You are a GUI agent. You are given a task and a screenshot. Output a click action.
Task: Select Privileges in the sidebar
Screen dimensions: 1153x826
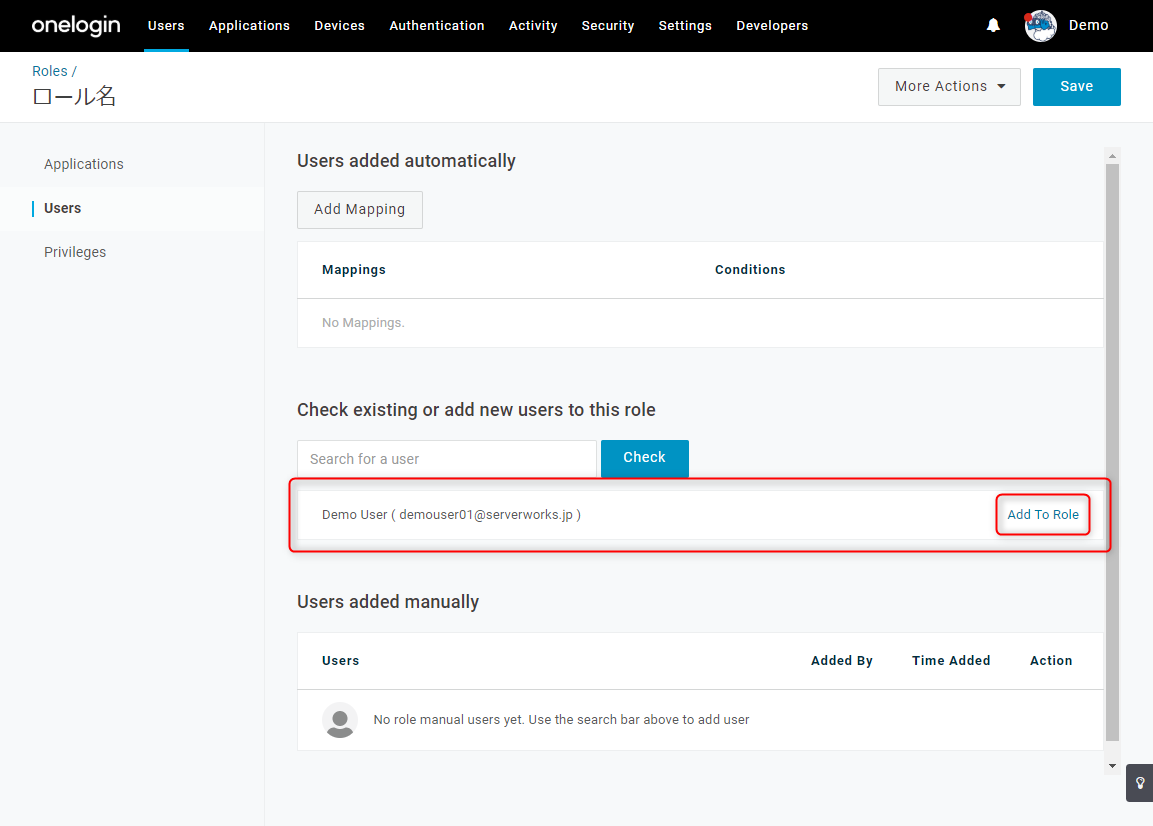click(75, 252)
